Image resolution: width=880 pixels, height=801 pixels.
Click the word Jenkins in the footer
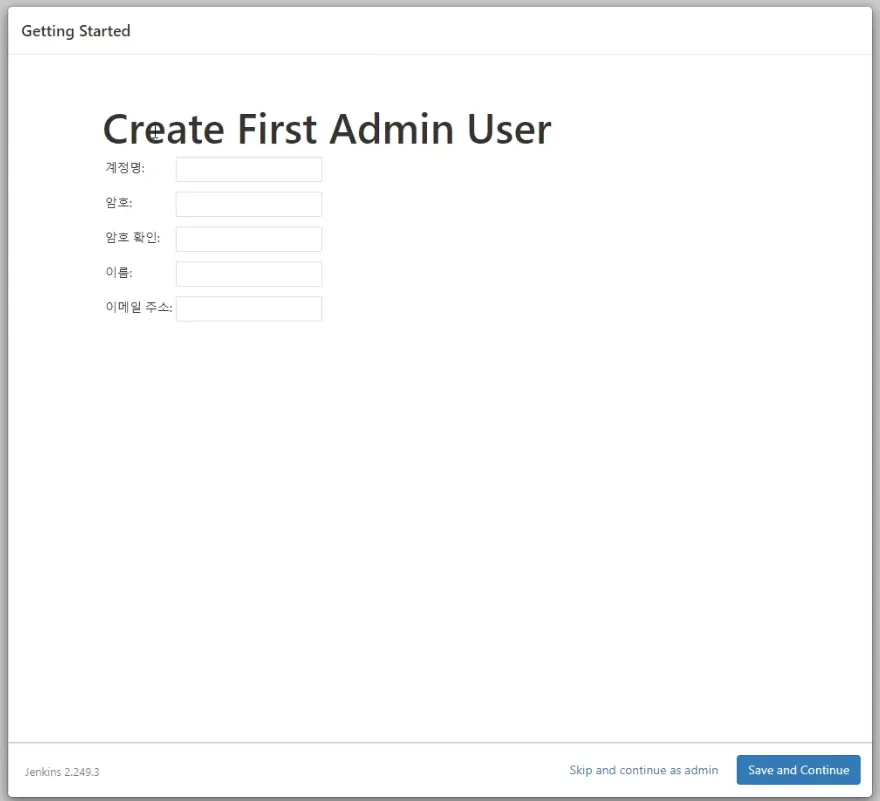43,772
